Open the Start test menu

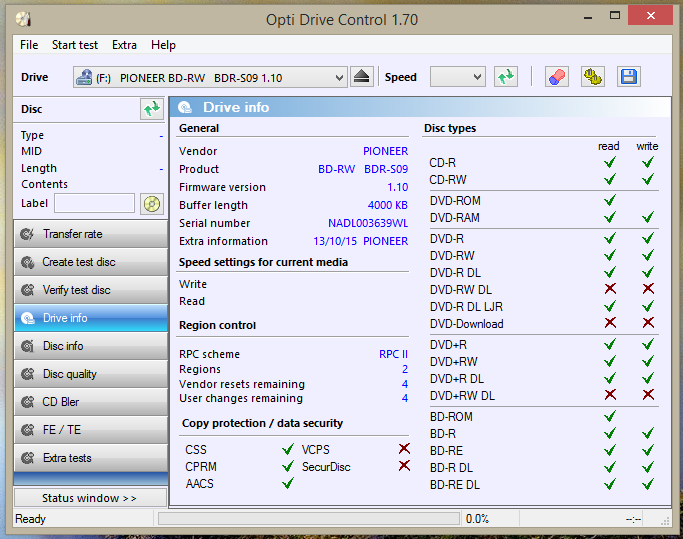click(x=75, y=45)
